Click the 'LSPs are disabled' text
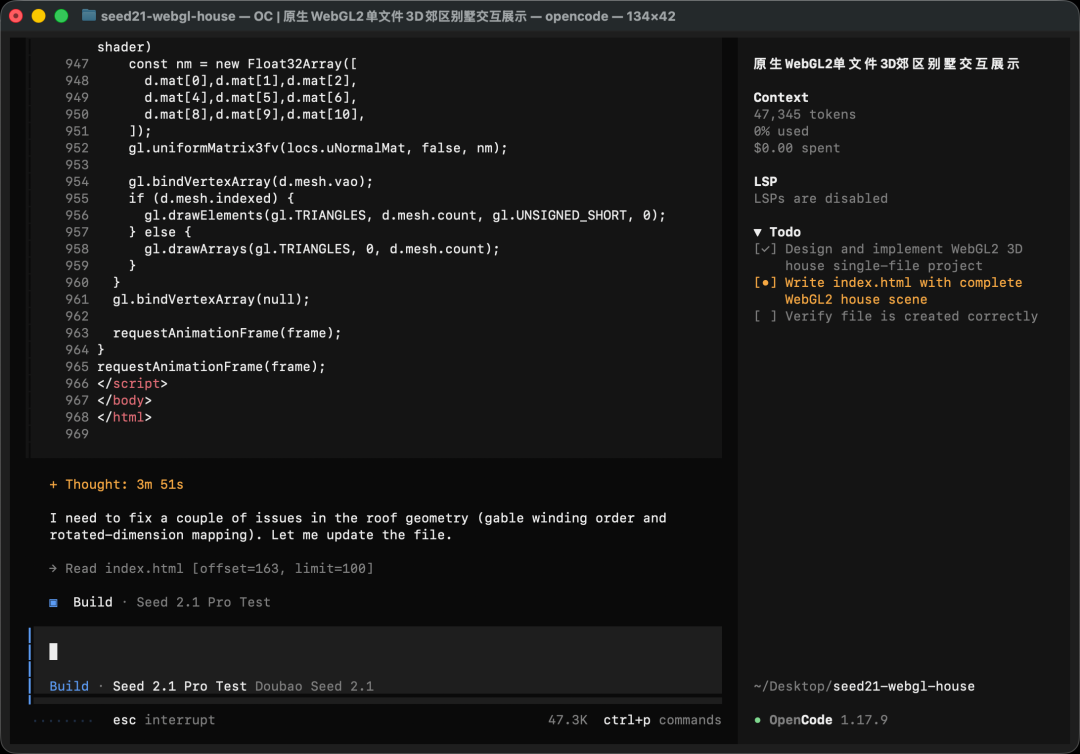The image size is (1080, 754). click(820, 199)
